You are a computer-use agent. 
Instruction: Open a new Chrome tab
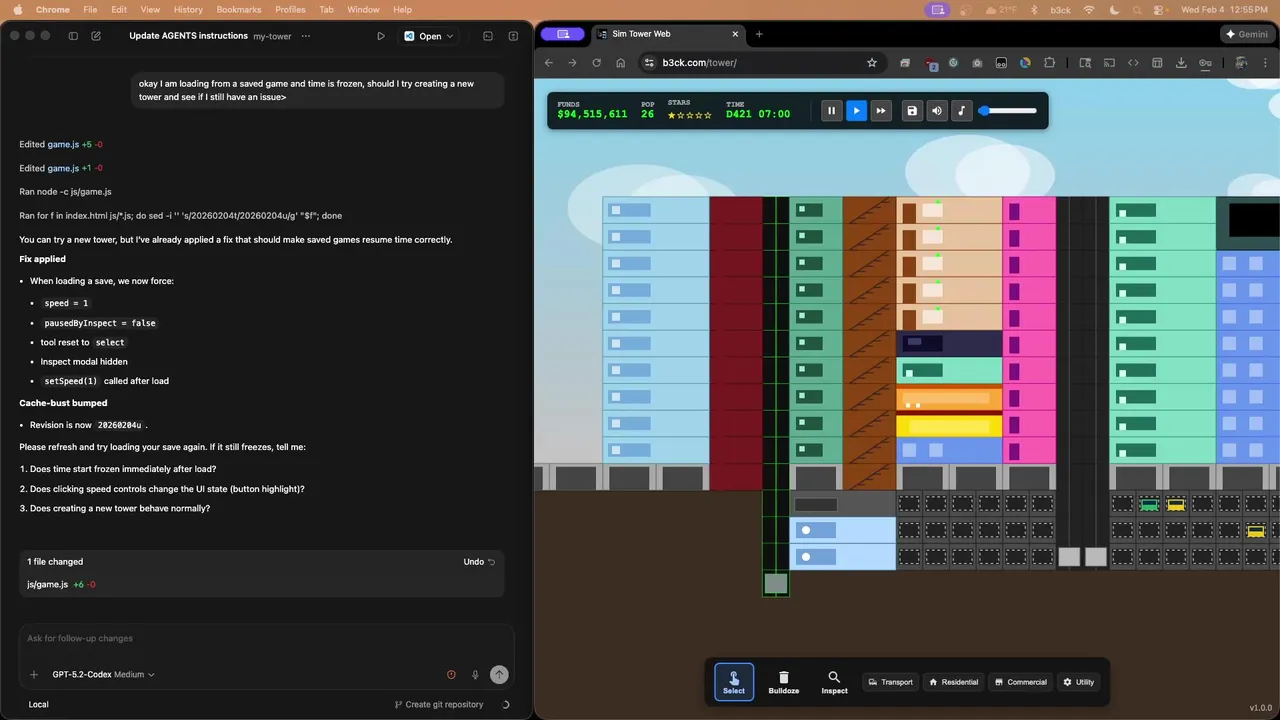point(759,34)
